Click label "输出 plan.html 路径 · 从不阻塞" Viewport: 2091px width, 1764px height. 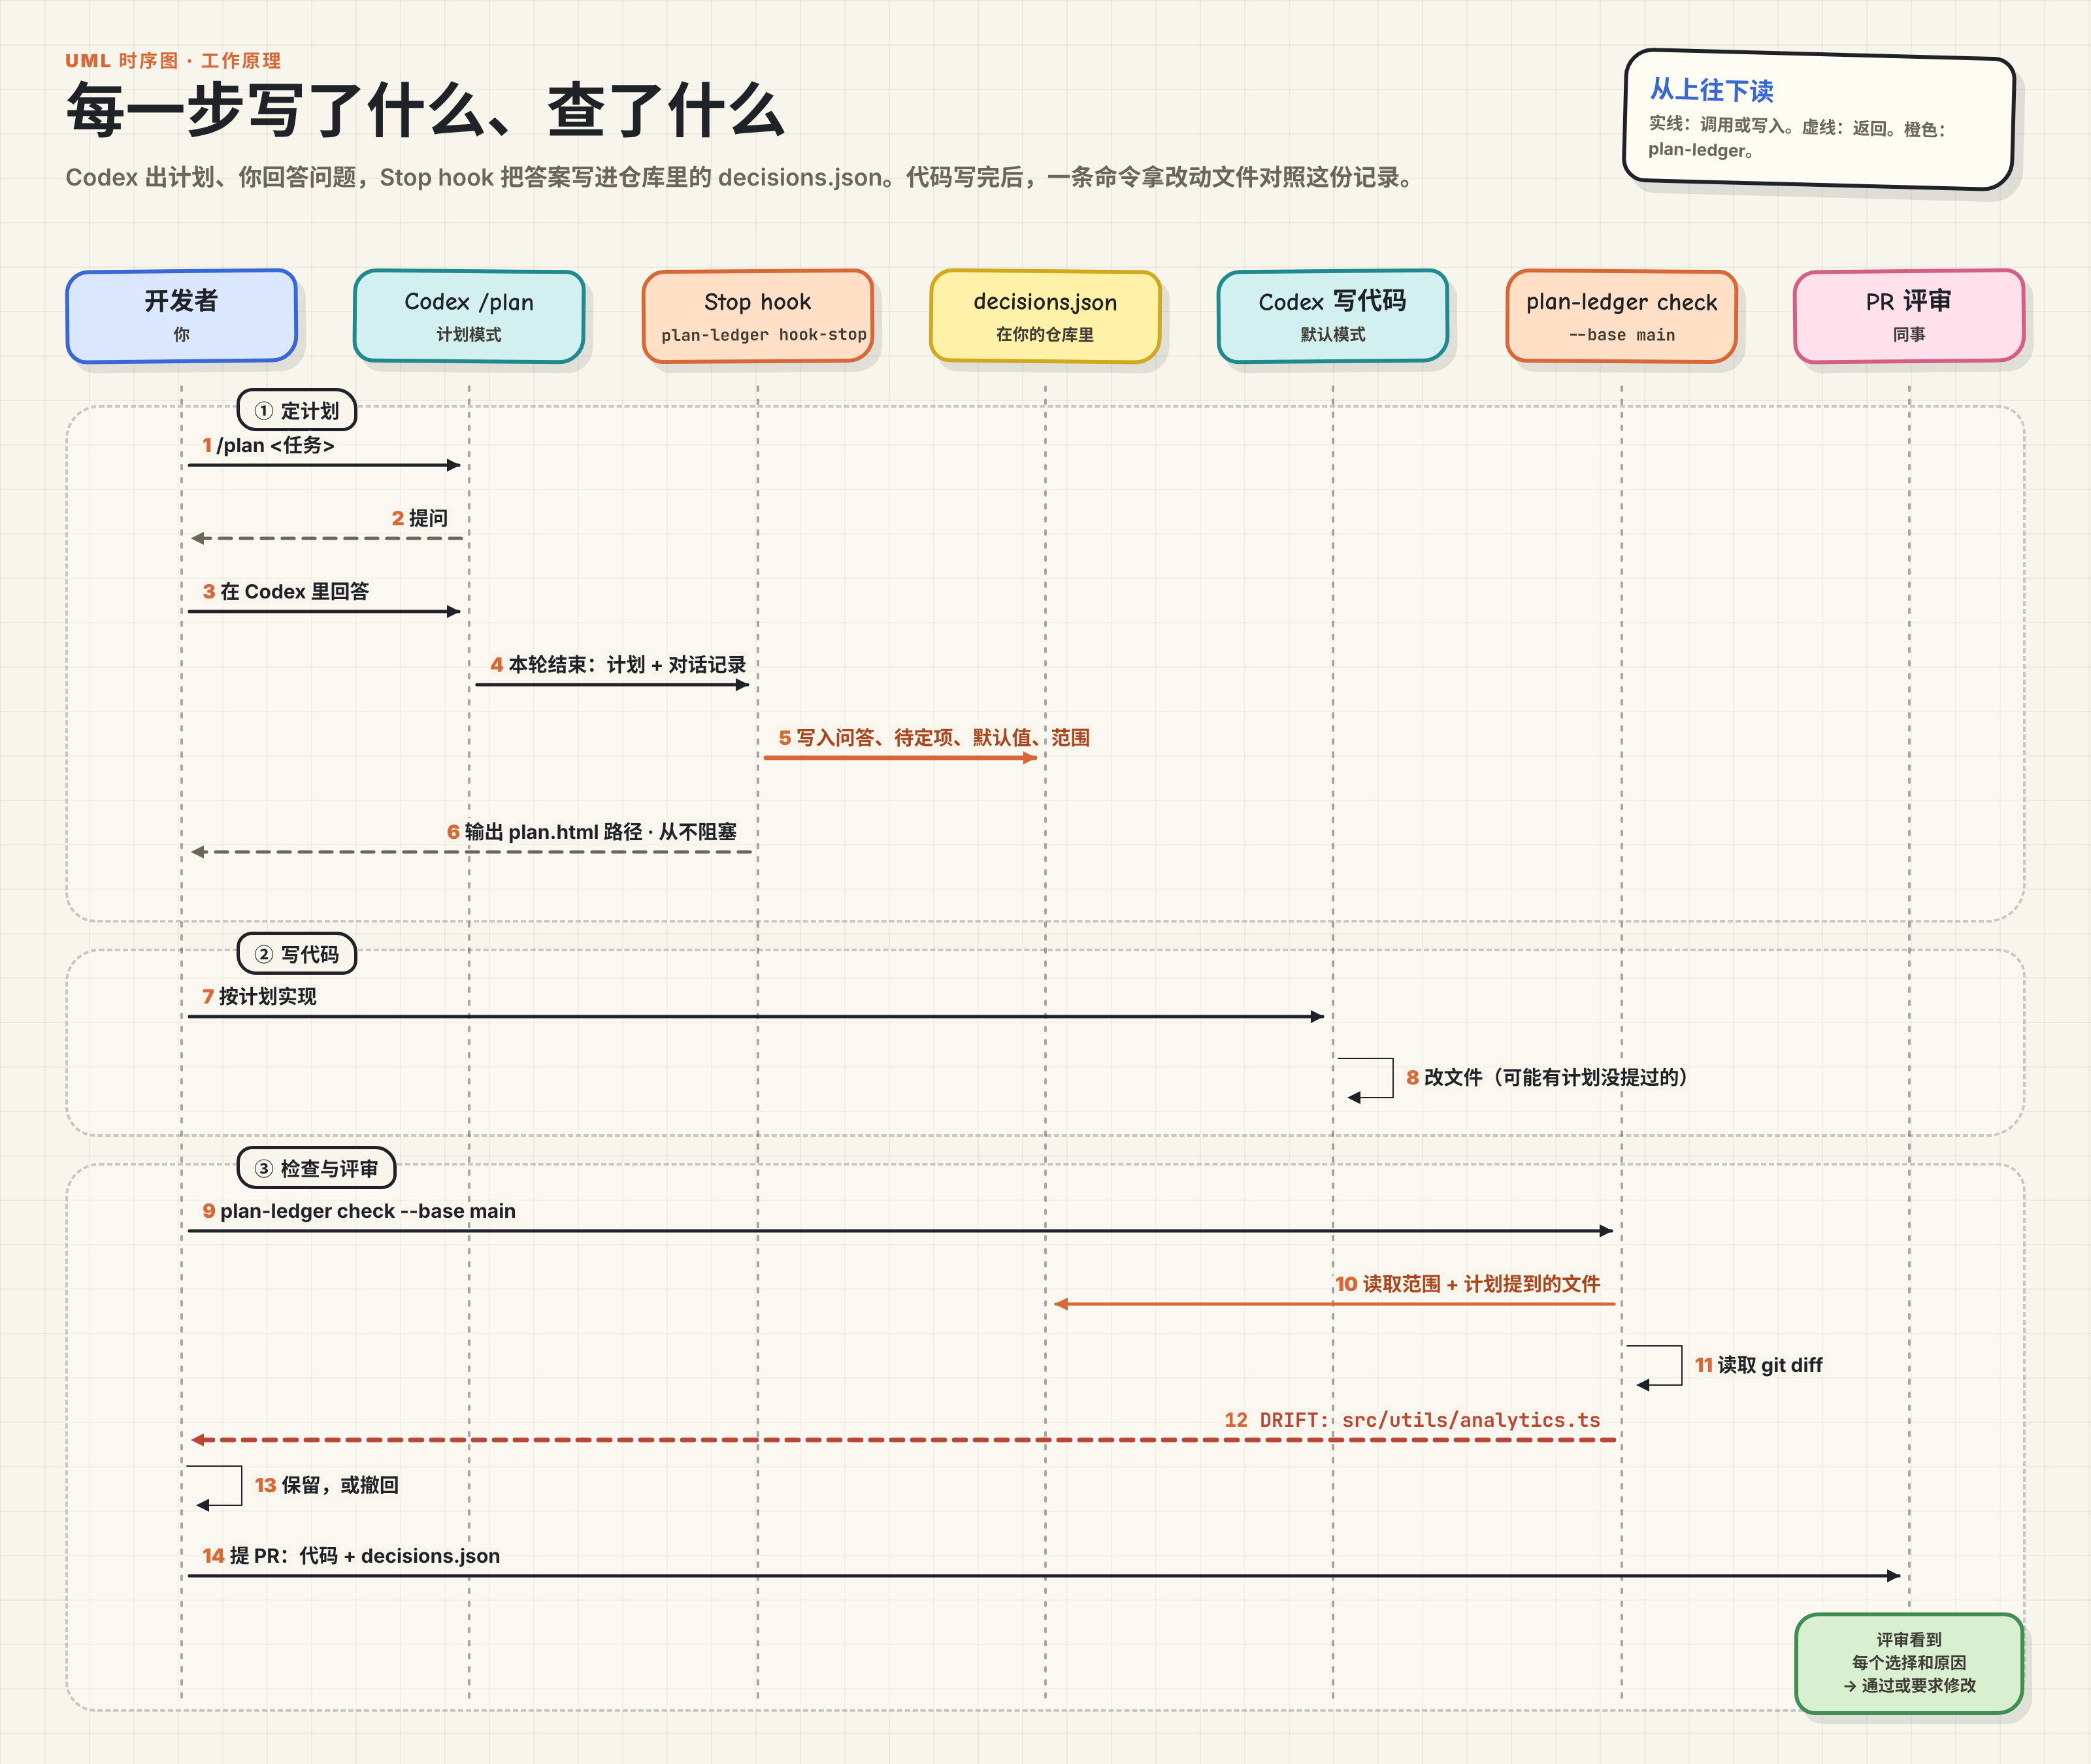(x=600, y=831)
